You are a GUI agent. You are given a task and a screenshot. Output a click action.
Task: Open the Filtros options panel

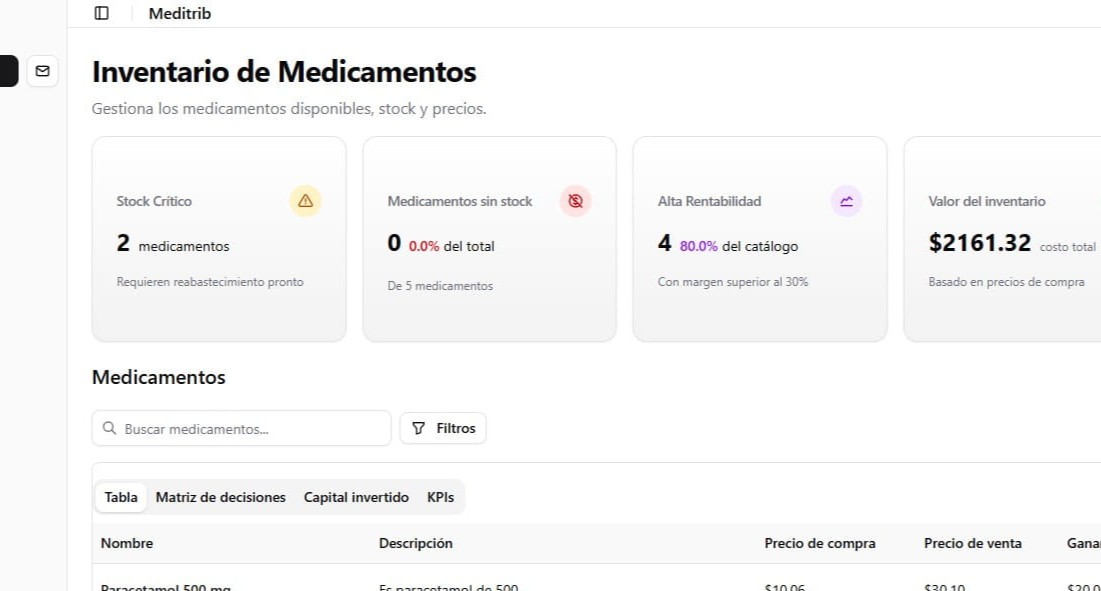tap(443, 428)
